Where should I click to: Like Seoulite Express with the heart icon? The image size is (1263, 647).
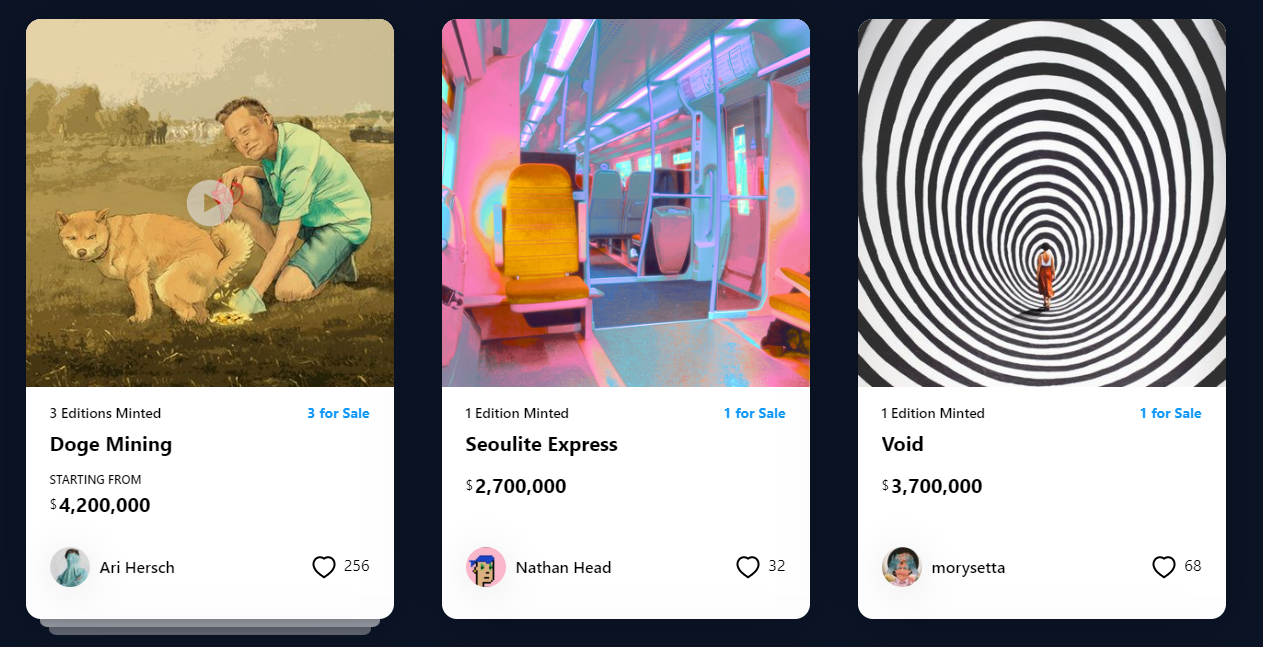[748, 567]
